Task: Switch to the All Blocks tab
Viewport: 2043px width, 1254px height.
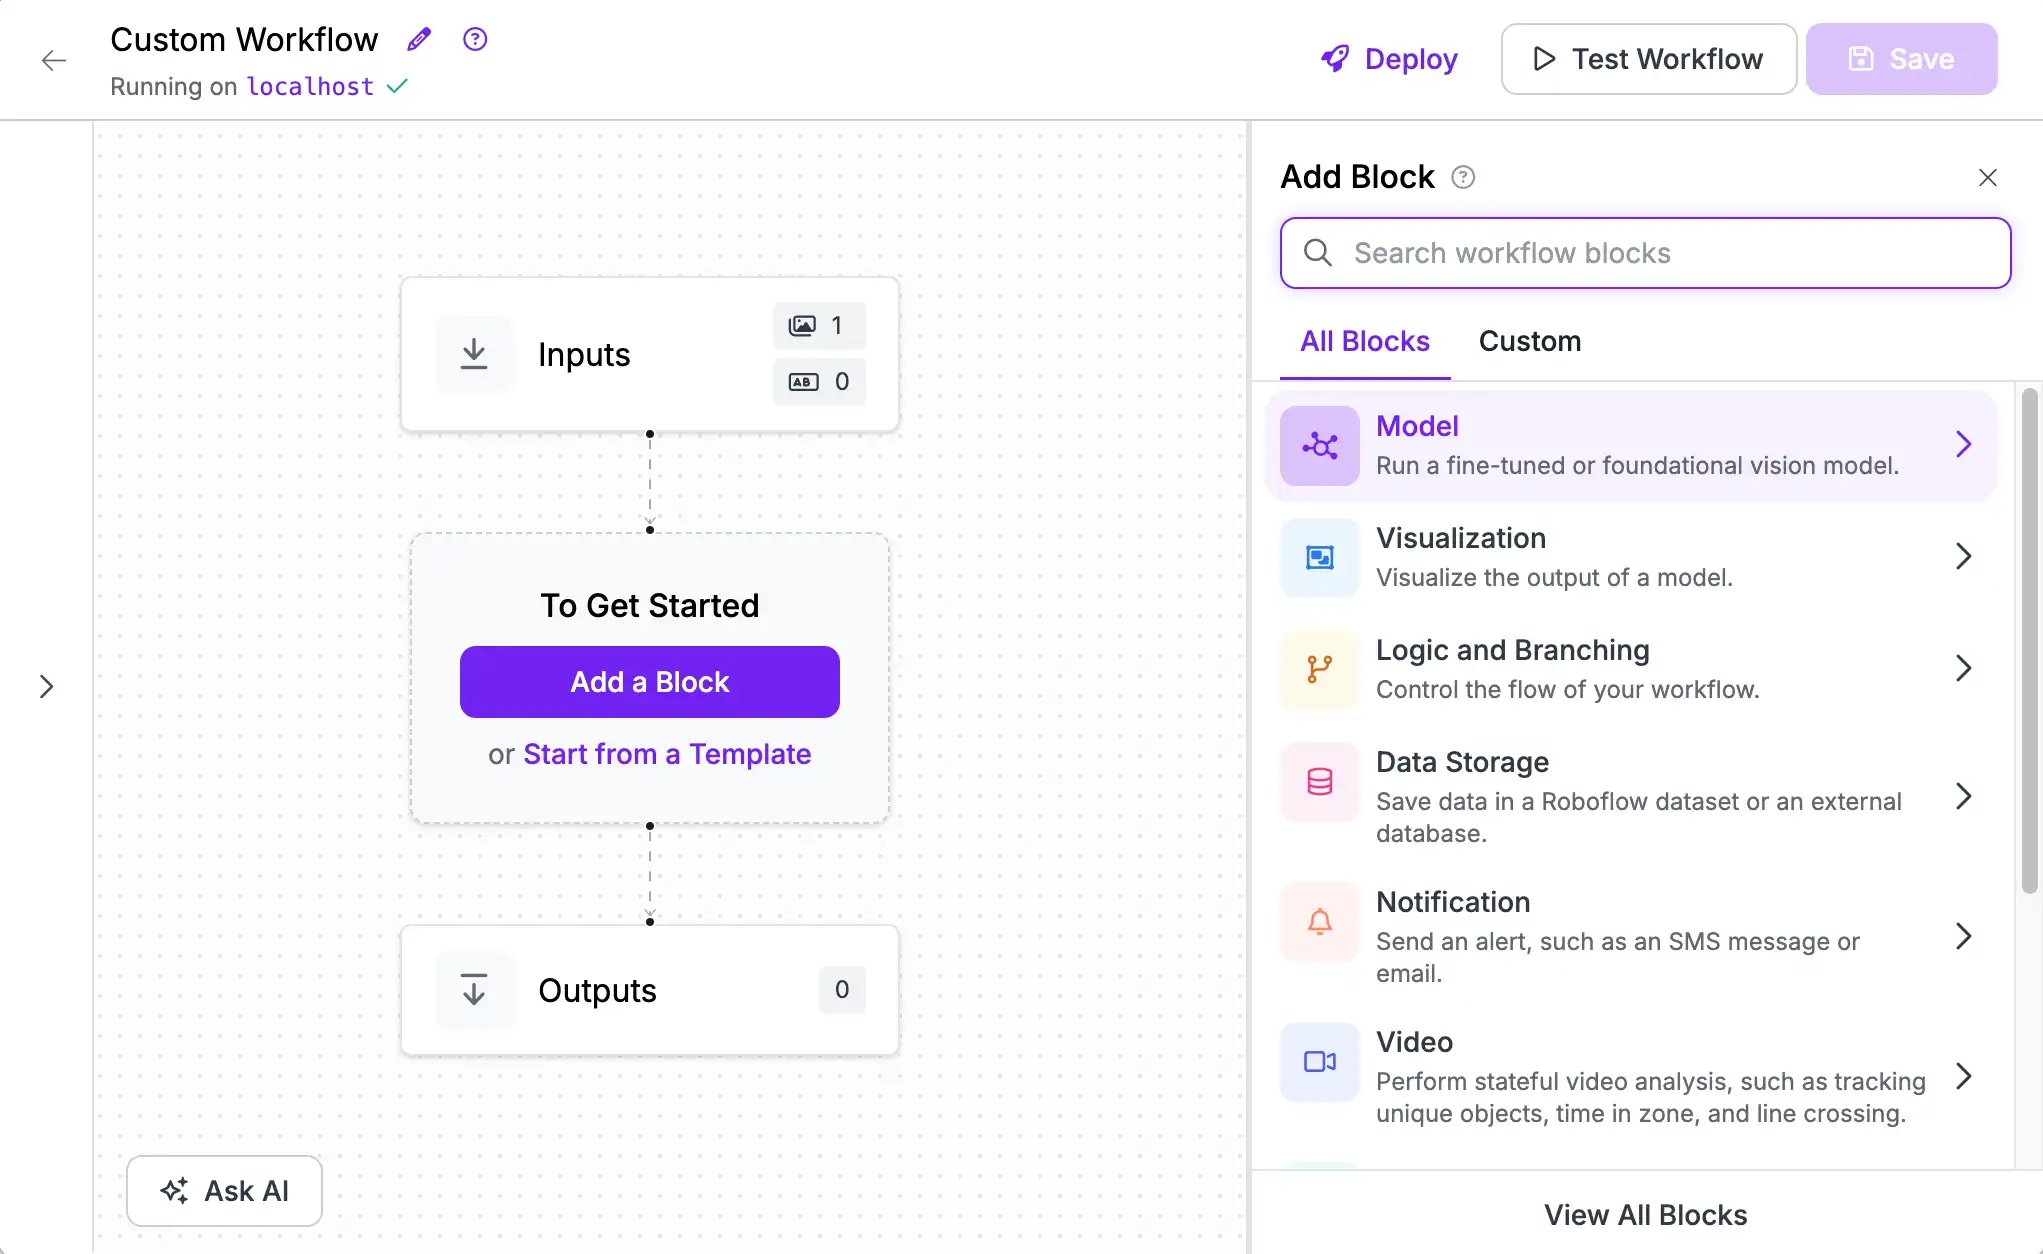Action: [x=1364, y=341]
